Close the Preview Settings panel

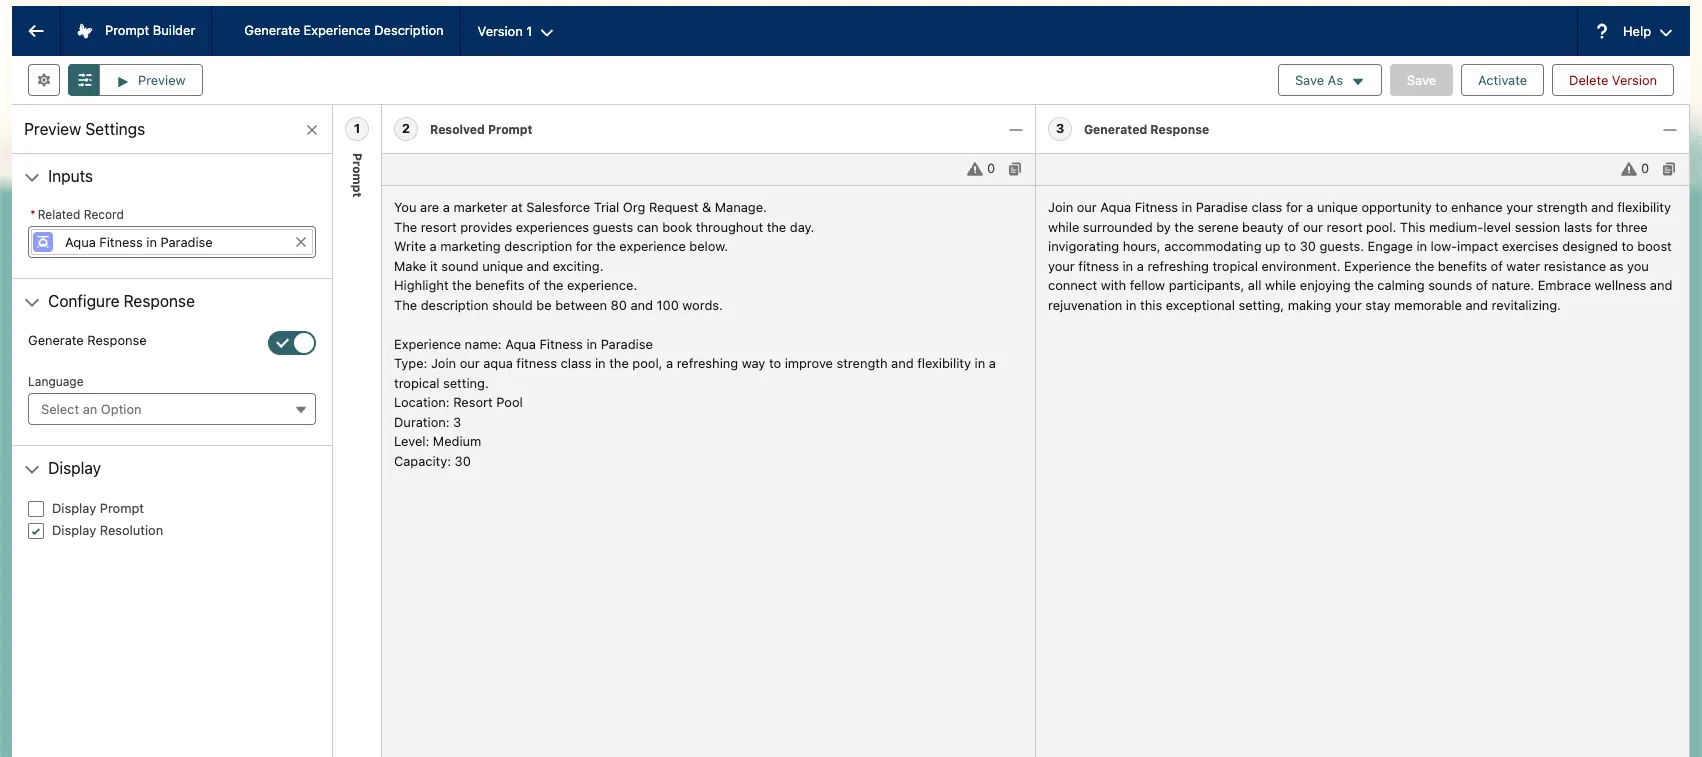pos(312,130)
